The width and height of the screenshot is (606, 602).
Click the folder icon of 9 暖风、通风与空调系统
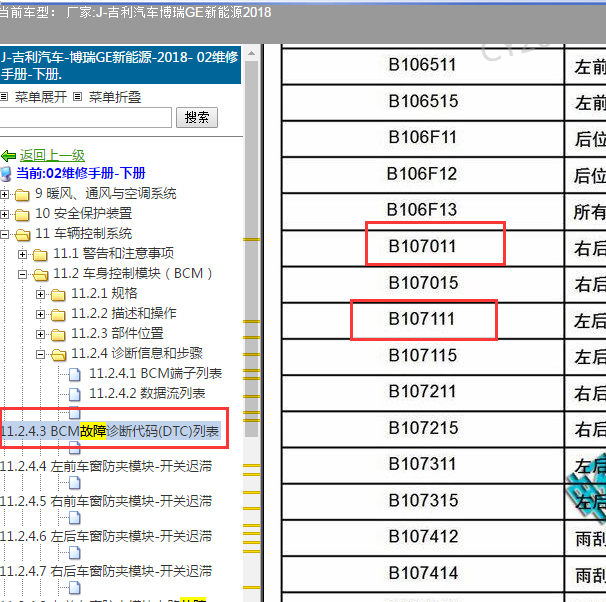tap(22, 195)
